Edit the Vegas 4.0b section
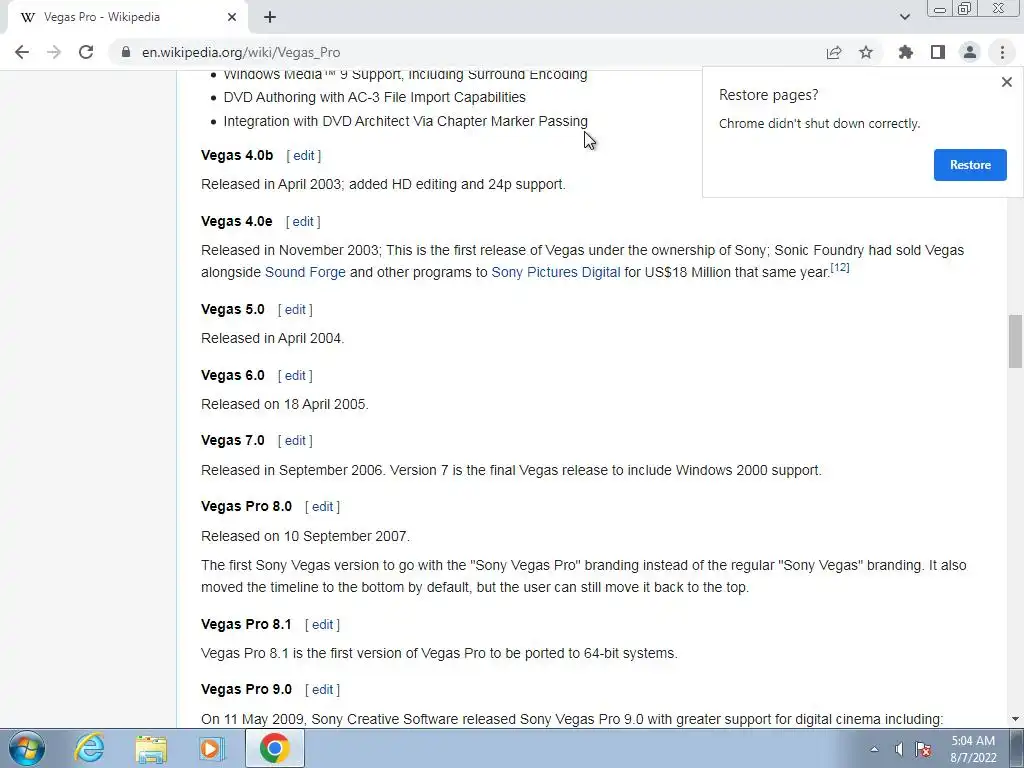Image resolution: width=1024 pixels, height=768 pixels. pos(304,155)
